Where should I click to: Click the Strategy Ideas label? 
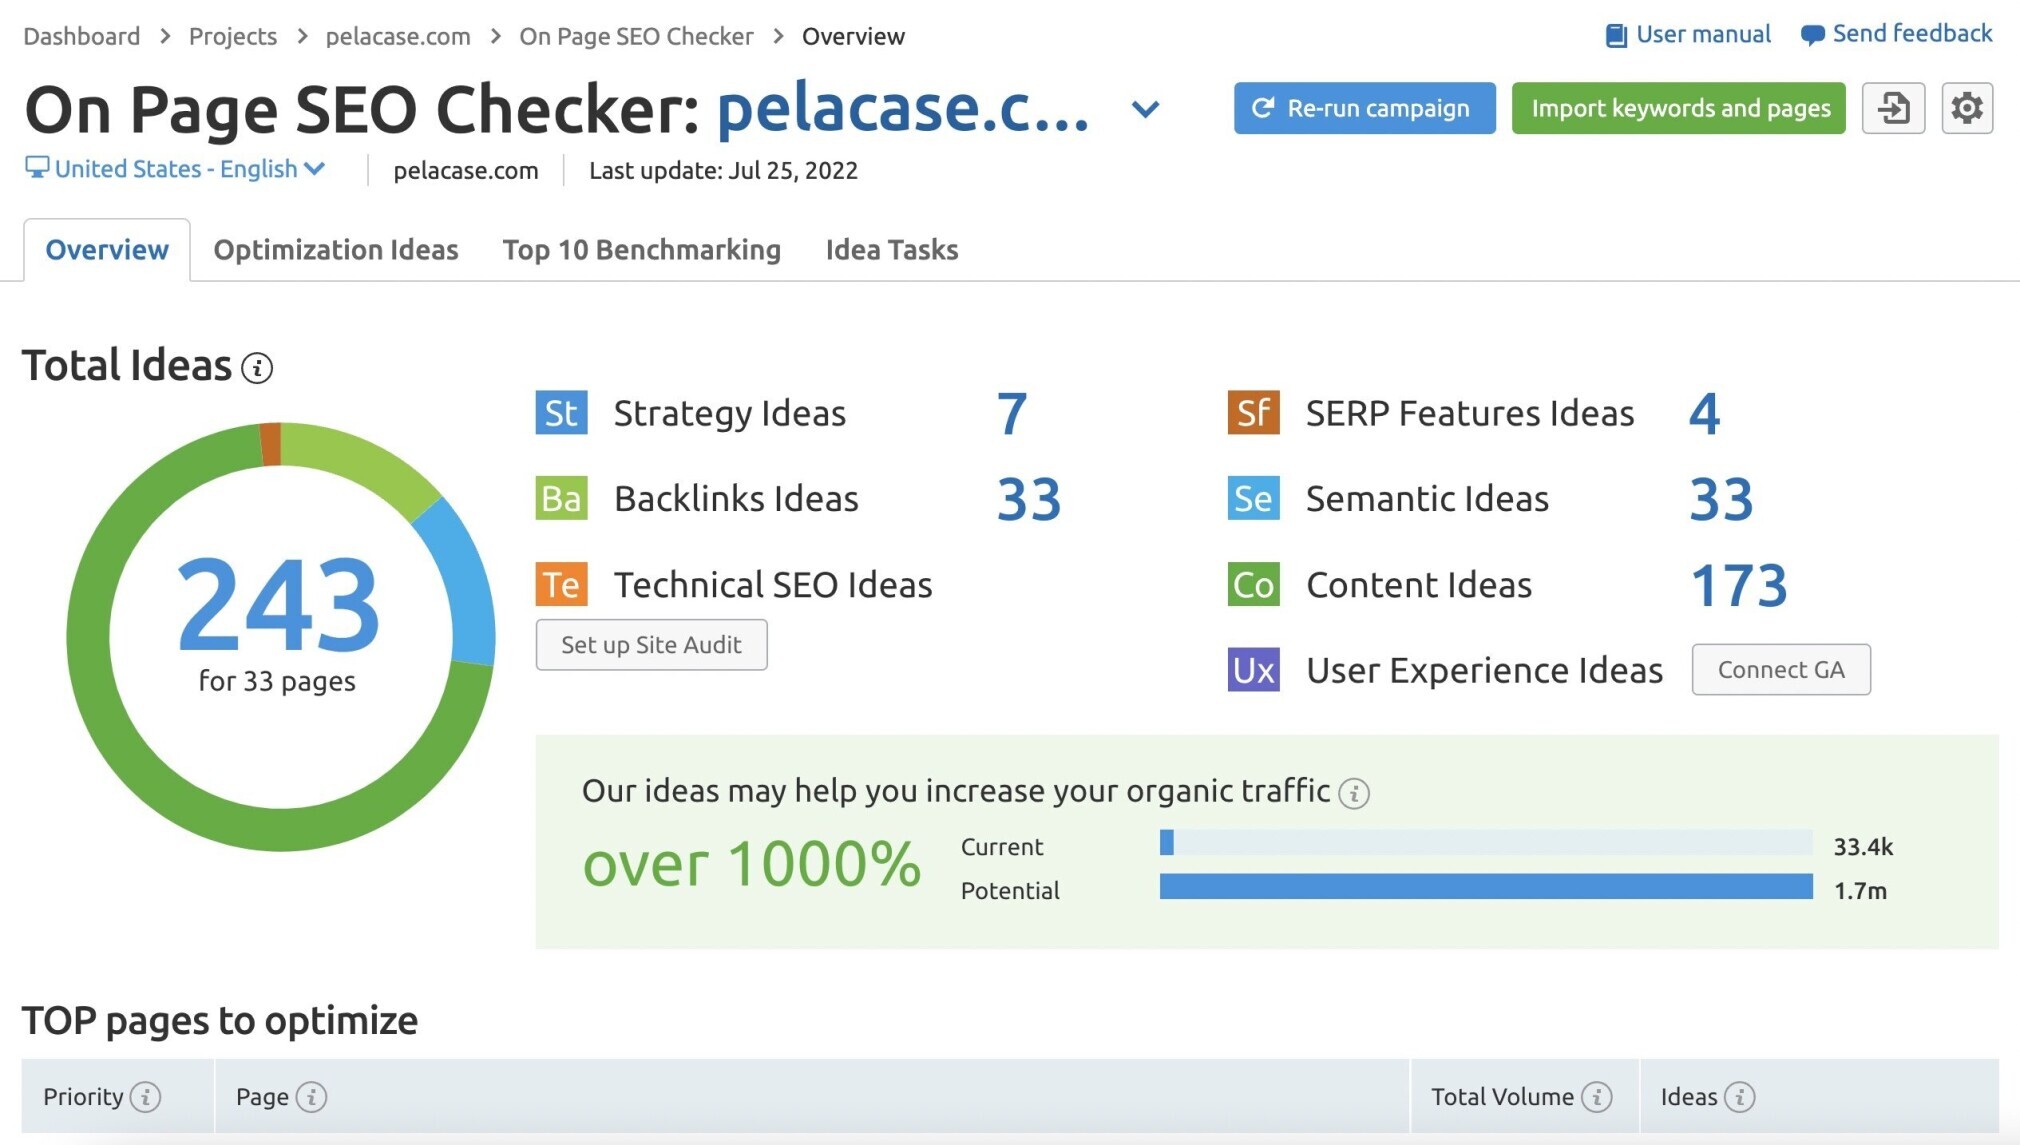click(x=730, y=413)
